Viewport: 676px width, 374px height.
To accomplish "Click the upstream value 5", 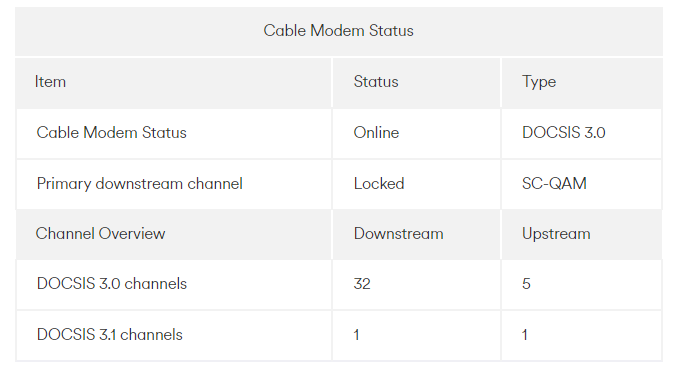I will [526, 284].
